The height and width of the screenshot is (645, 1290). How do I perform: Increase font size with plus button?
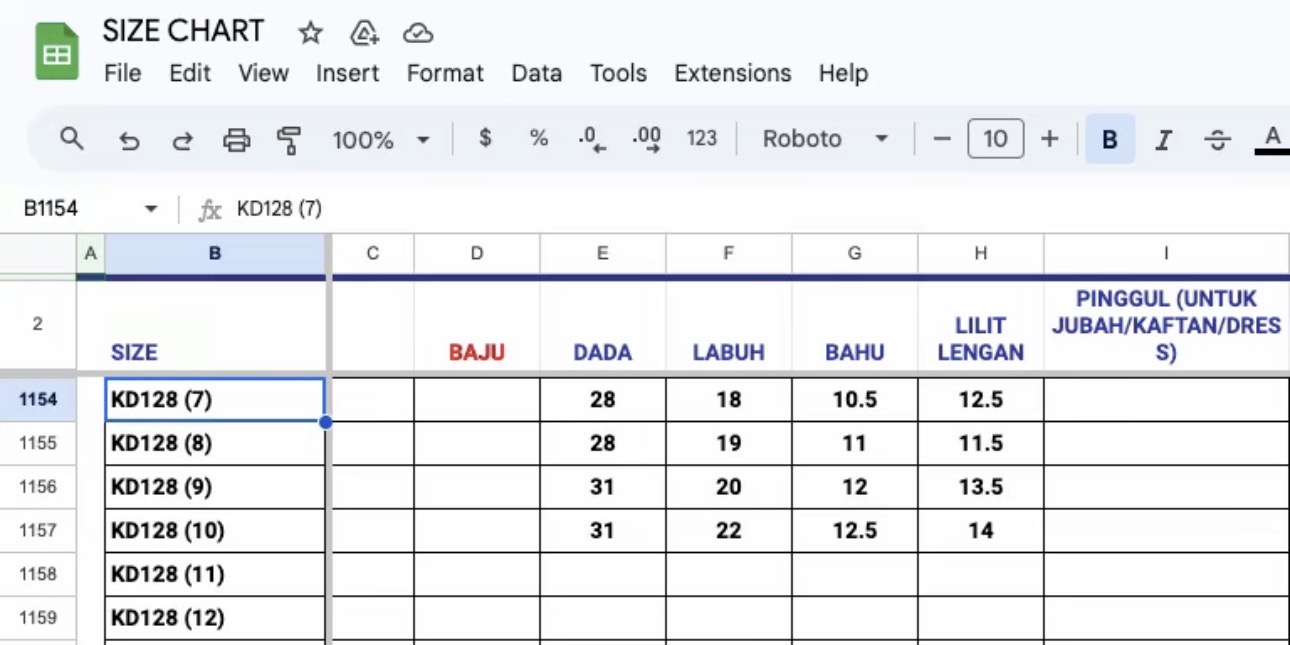click(x=1049, y=139)
